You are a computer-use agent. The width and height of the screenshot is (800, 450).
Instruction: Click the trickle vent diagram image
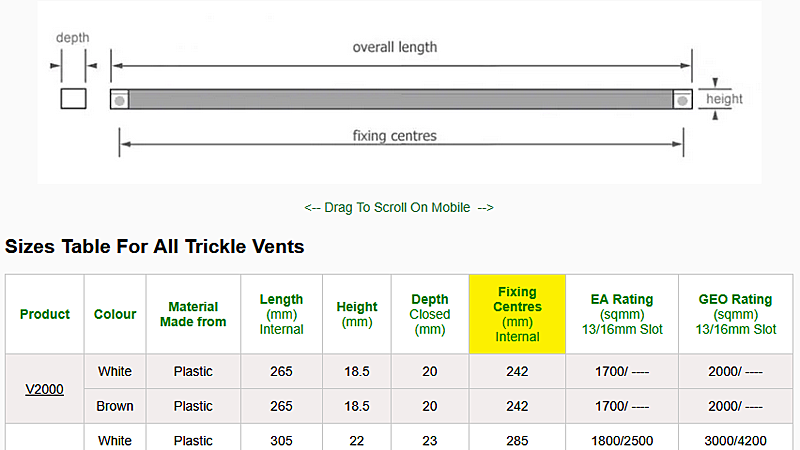coord(399,92)
